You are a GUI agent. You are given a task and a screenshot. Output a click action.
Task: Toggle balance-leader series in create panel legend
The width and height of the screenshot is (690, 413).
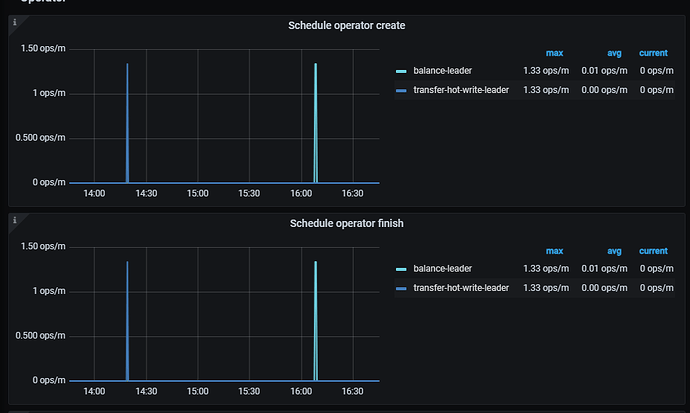442,71
